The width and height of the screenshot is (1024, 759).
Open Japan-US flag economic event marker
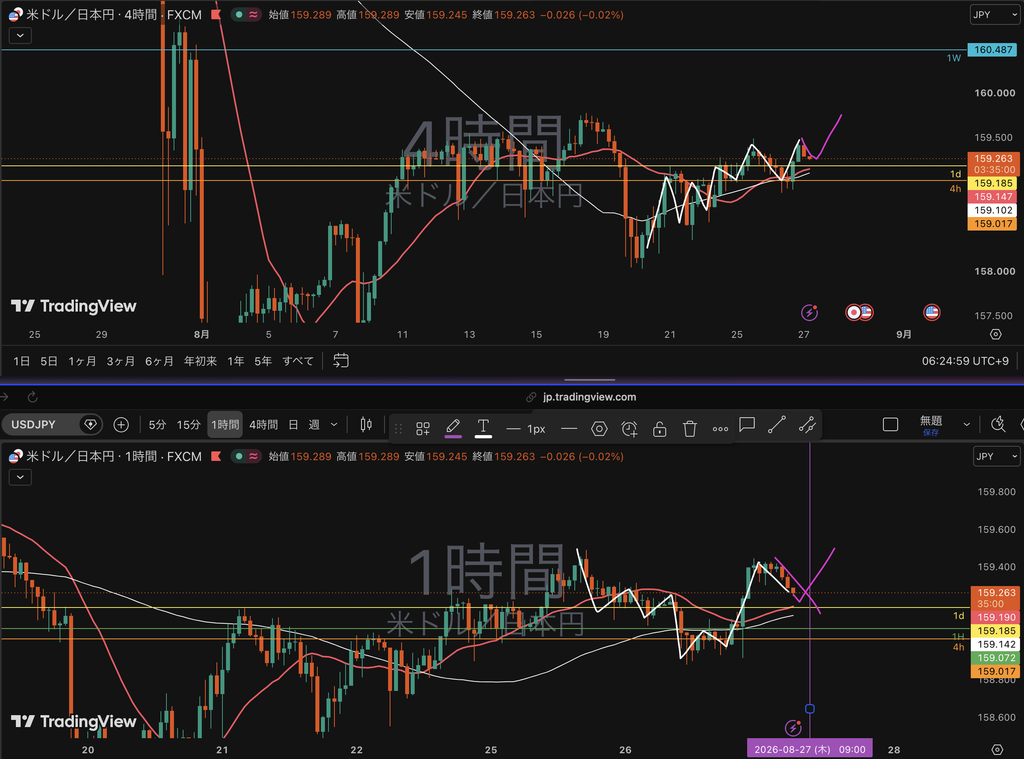click(859, 312)
